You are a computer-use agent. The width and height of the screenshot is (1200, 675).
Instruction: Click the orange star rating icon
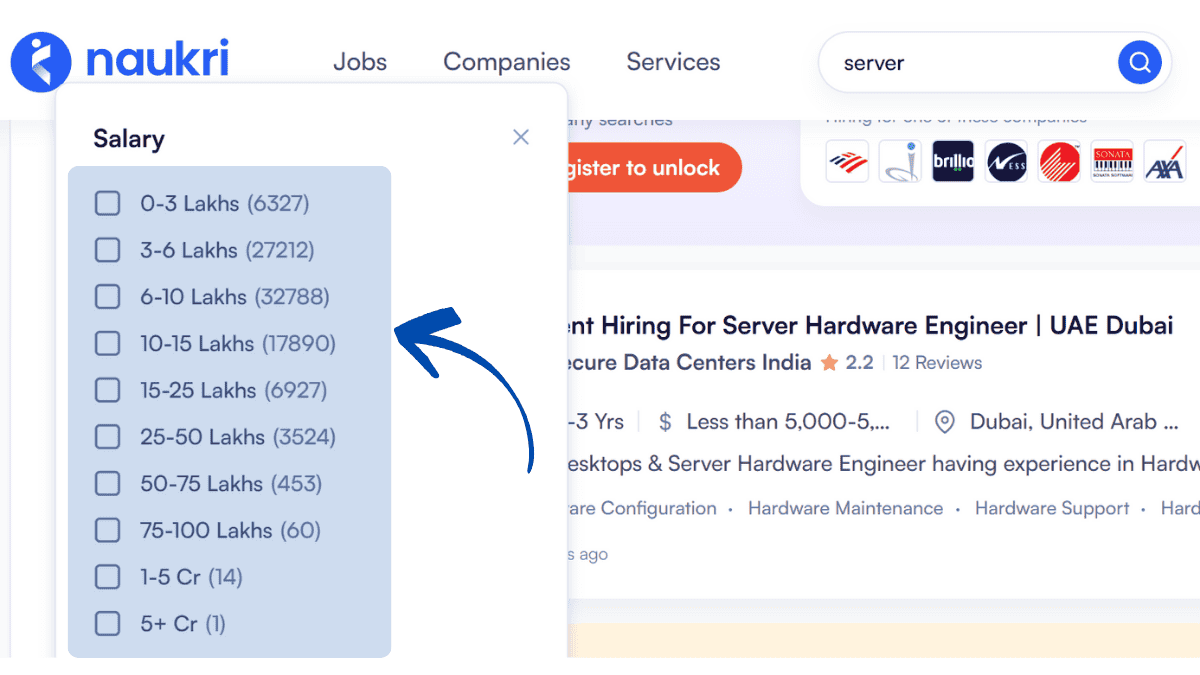[x=829, y=363]
